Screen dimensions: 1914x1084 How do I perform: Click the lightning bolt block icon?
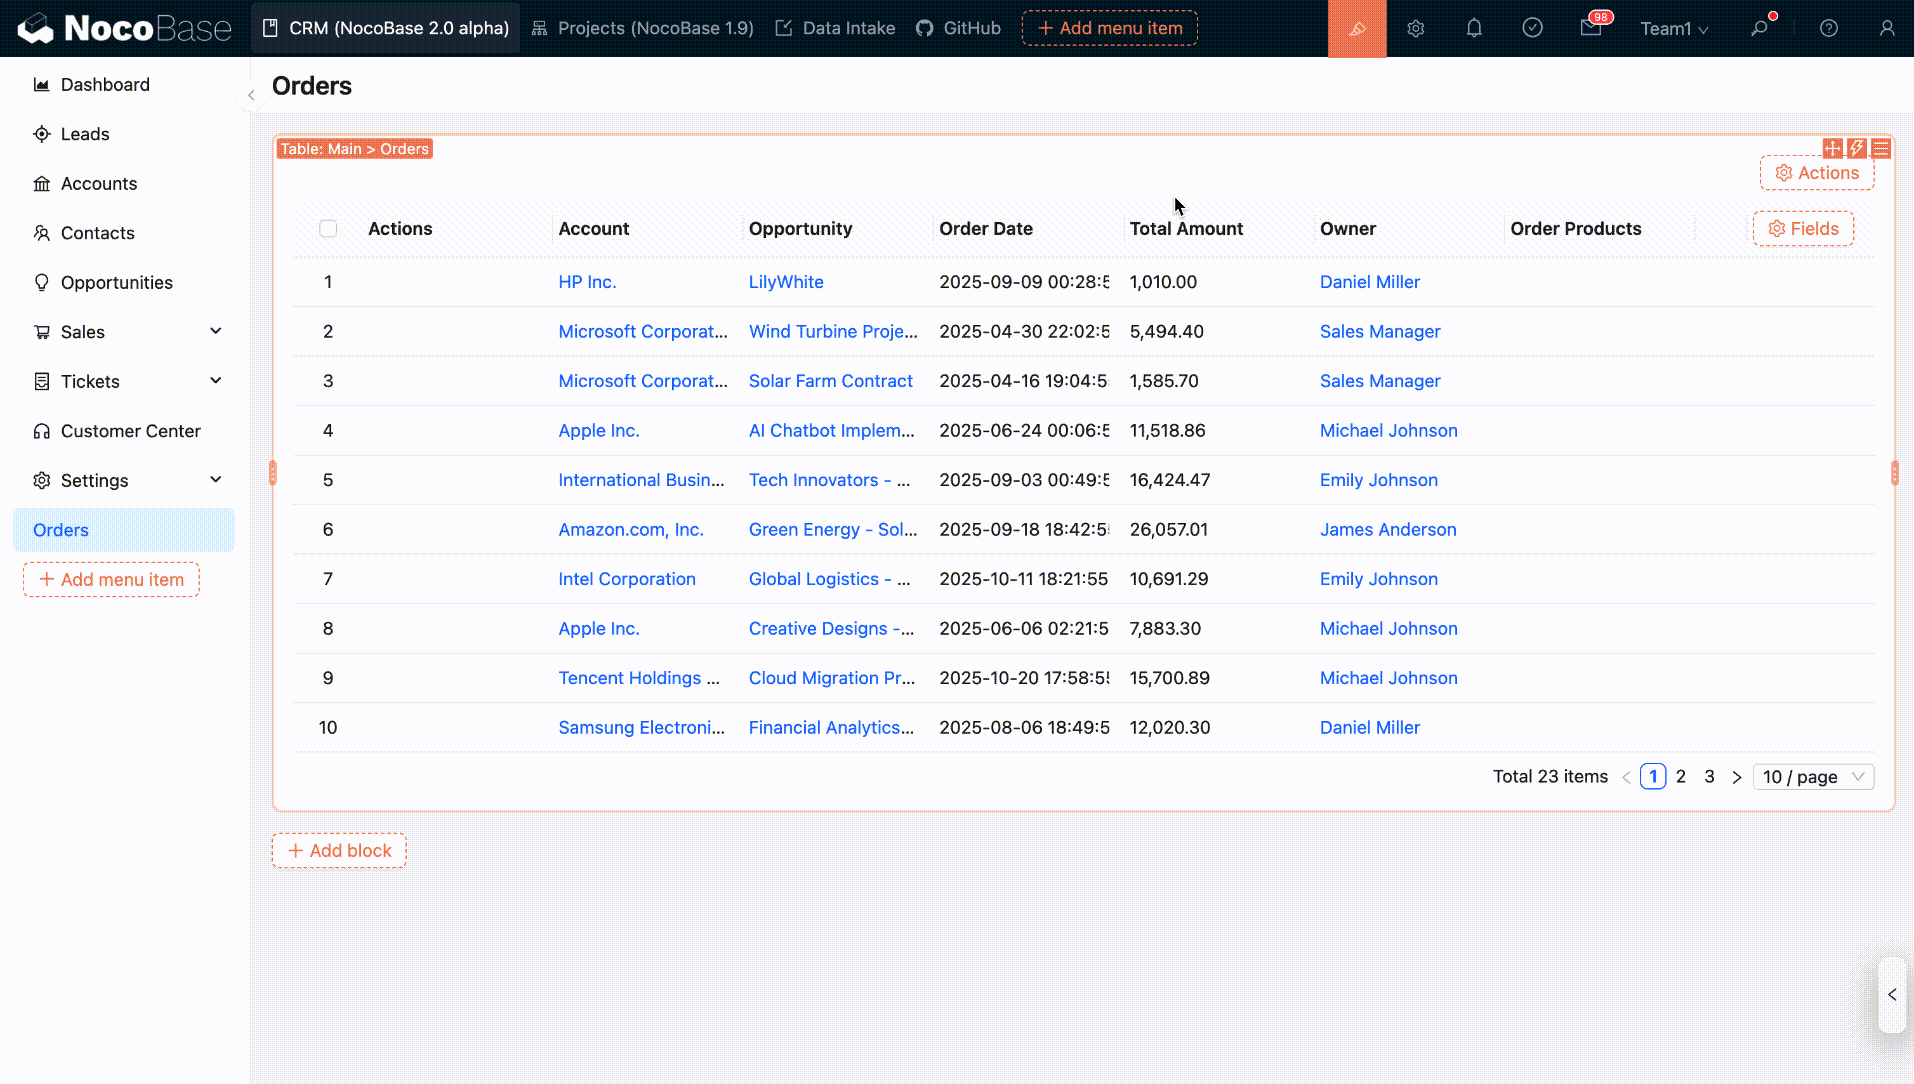tap(1857, 148)
